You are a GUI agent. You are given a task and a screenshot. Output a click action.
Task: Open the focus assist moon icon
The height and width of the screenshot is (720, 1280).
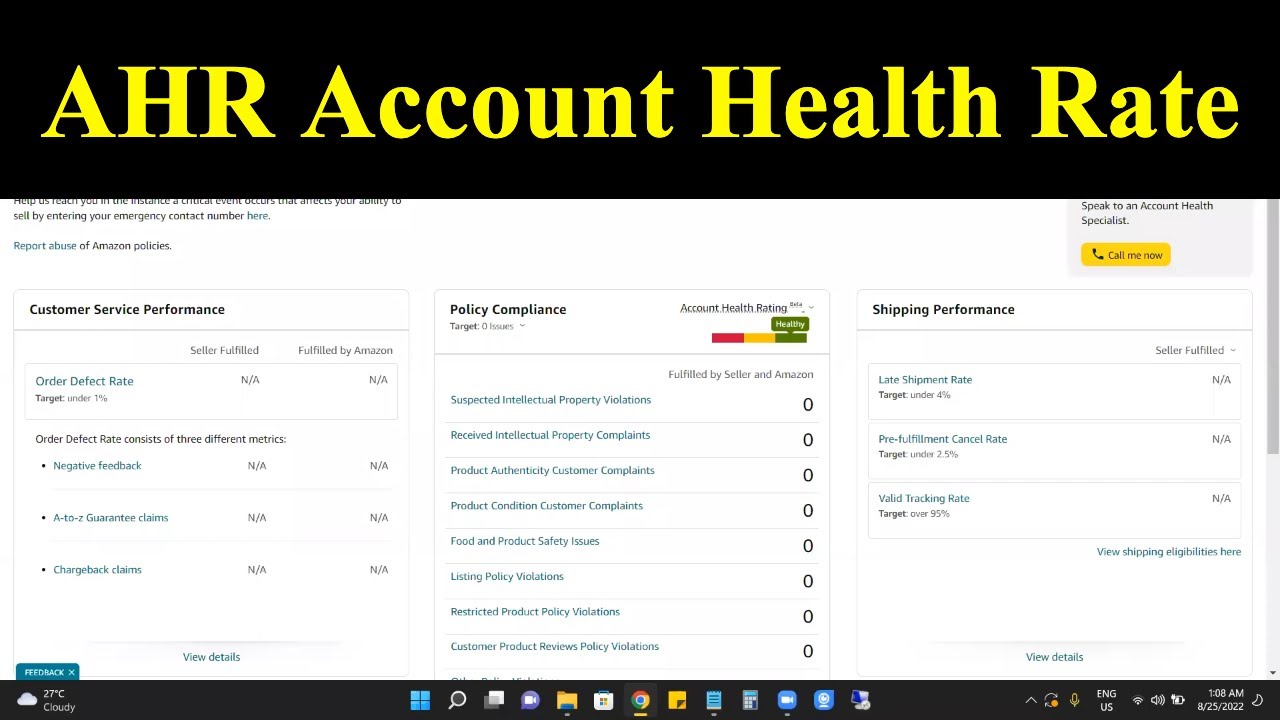coord(1258,700)
